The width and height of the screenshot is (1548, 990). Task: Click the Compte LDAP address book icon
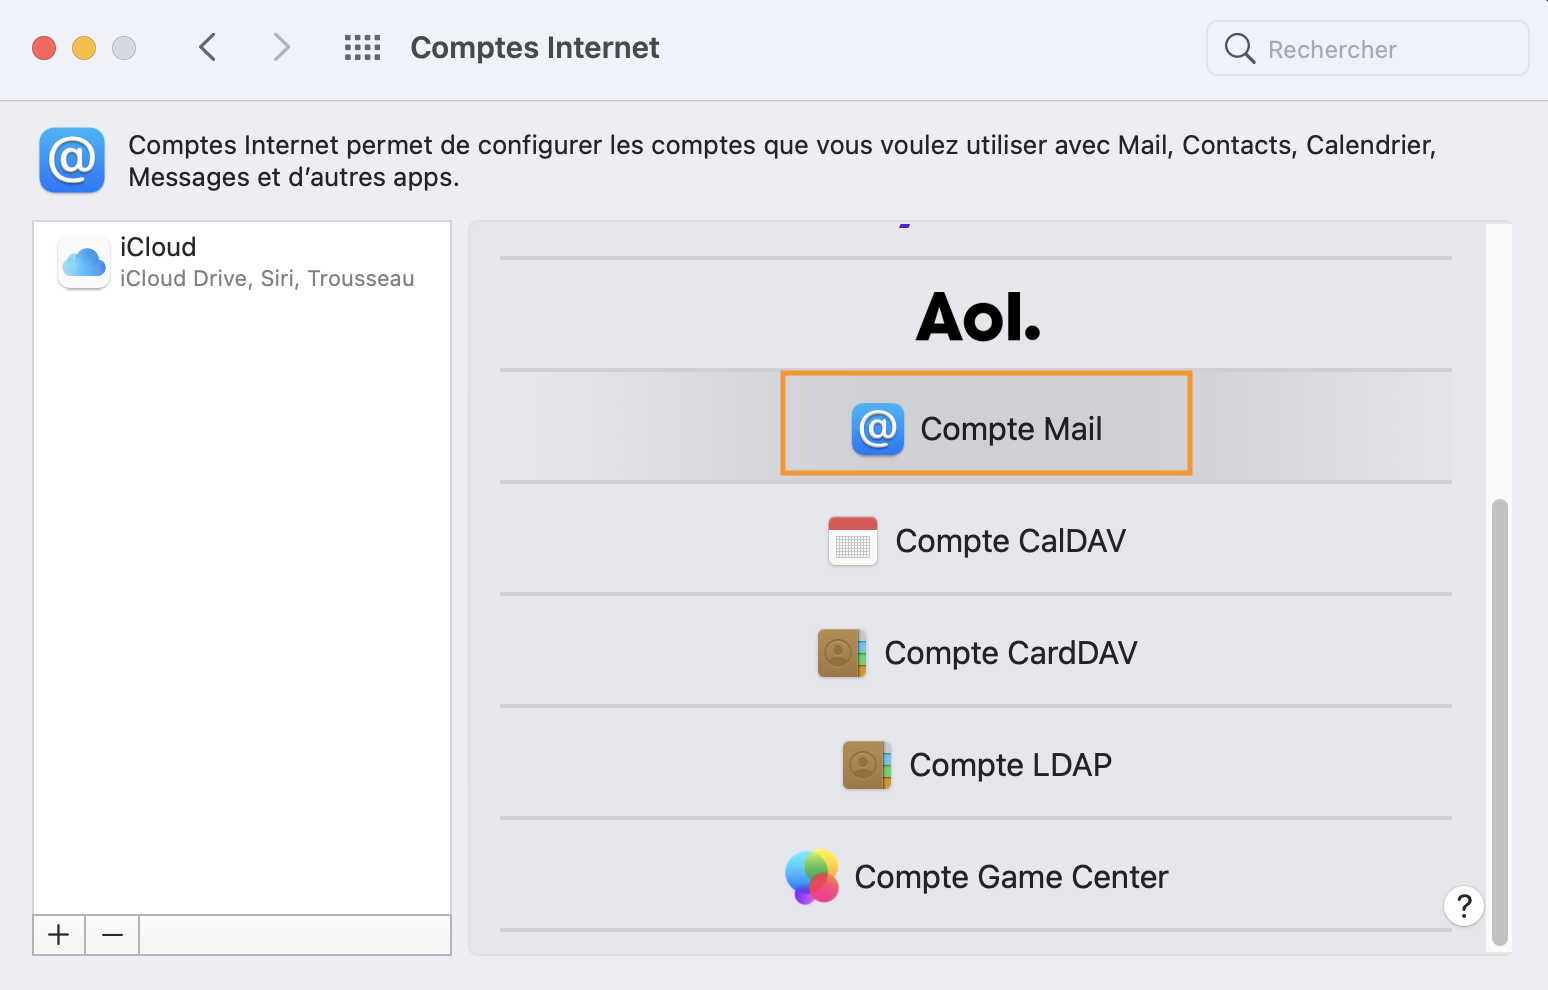[x=867, y=765]
